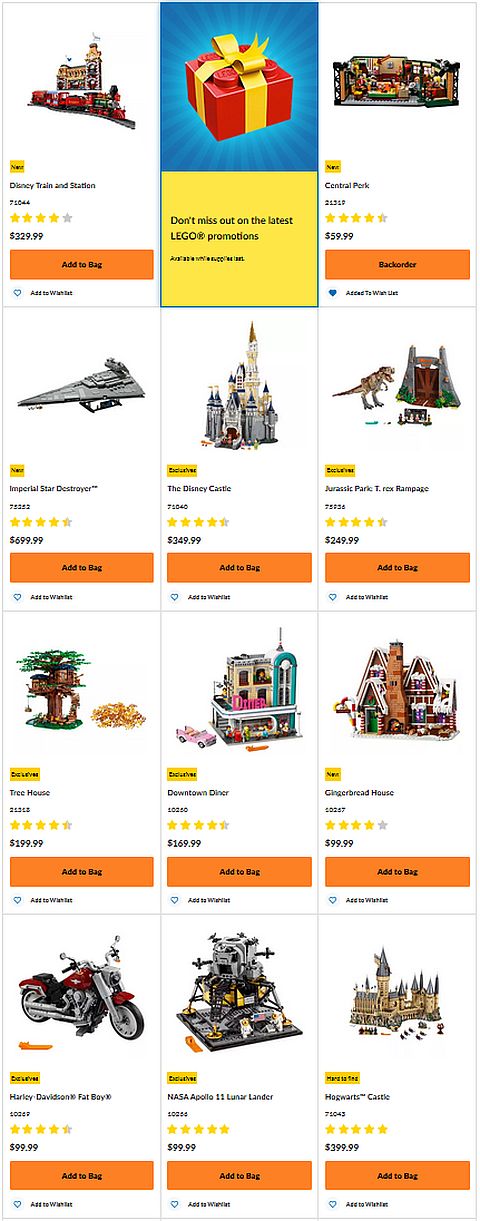Open Downtown Diner product title link
This screenshot has height=1221, width=480.
tap(198, 793)
